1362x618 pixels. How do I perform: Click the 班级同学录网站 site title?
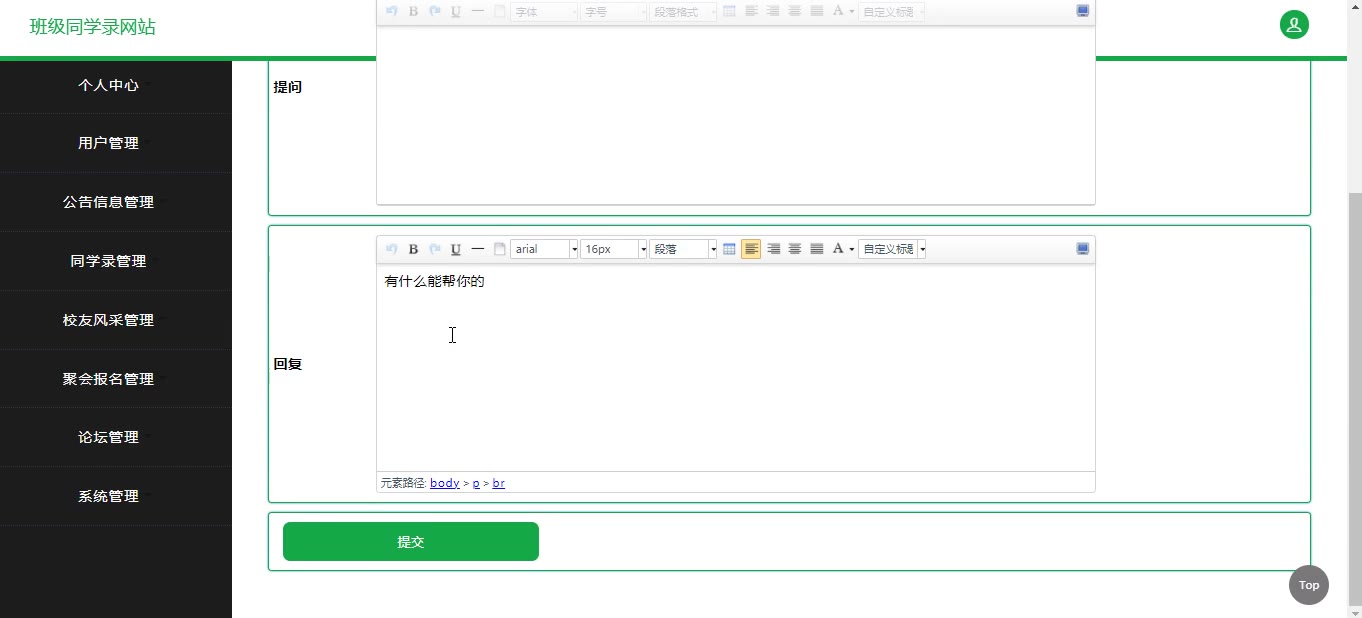(93, 27)
